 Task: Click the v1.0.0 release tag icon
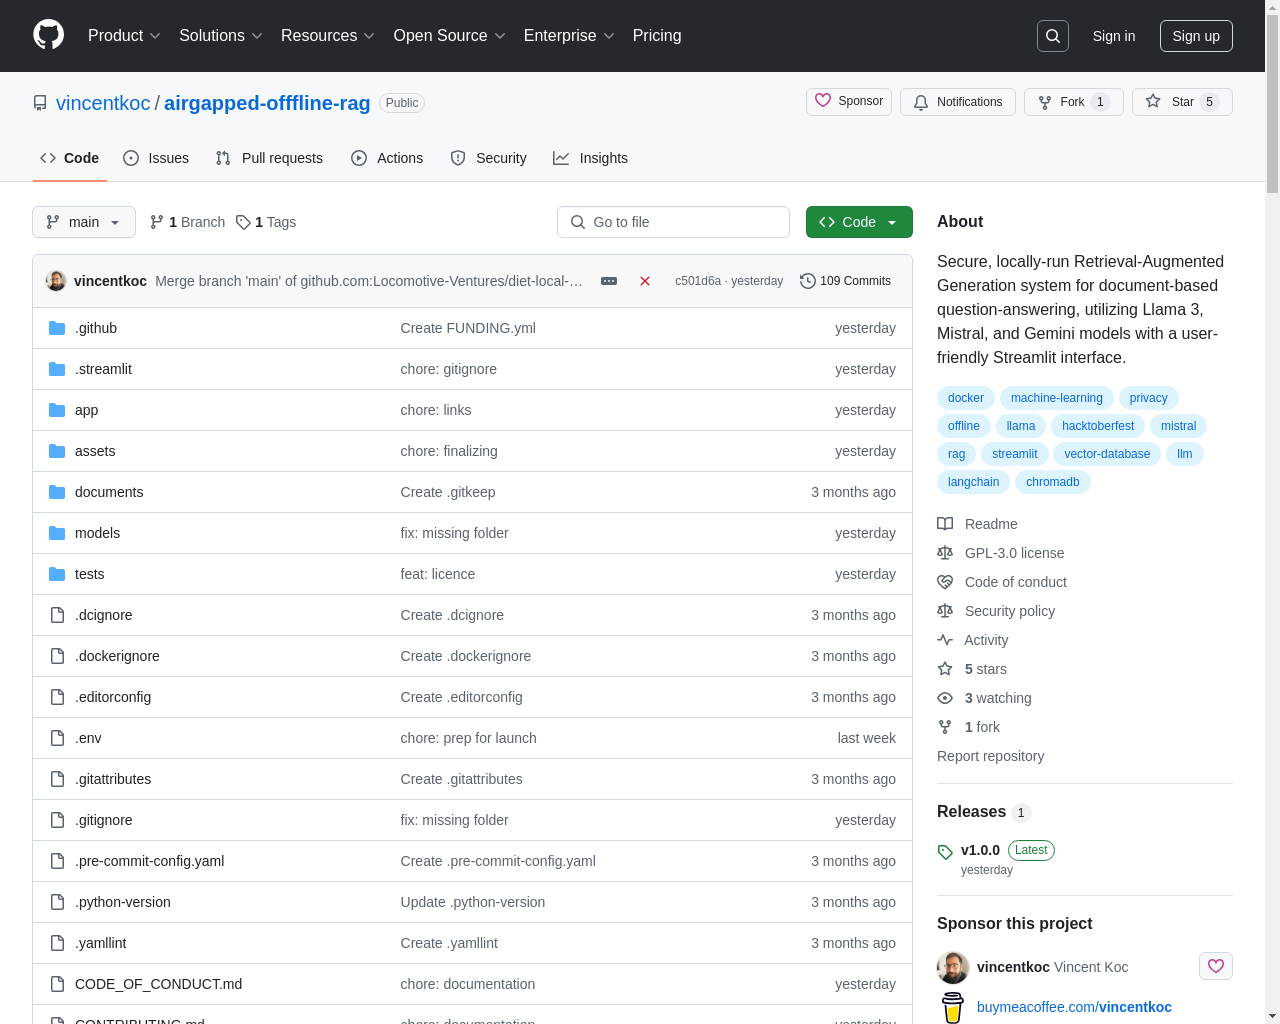click(945, 852)
